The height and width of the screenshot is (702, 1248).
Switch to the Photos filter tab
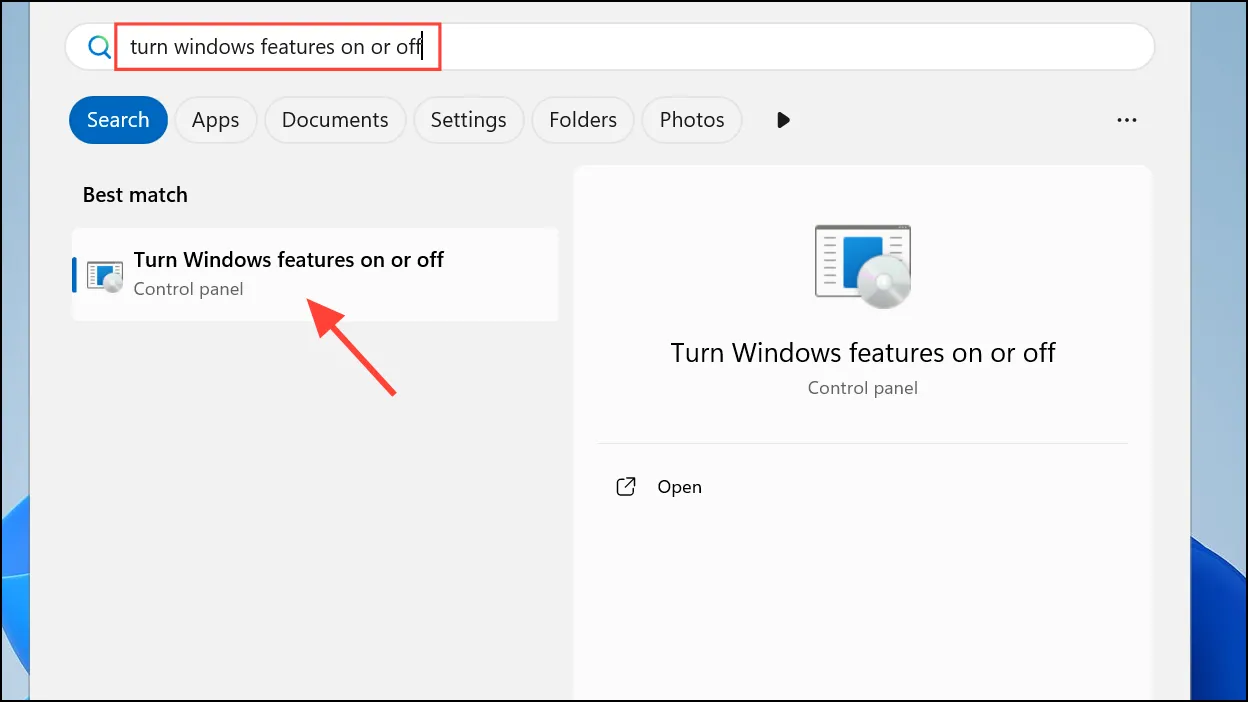pyautogui.click(x=692, y=120)
